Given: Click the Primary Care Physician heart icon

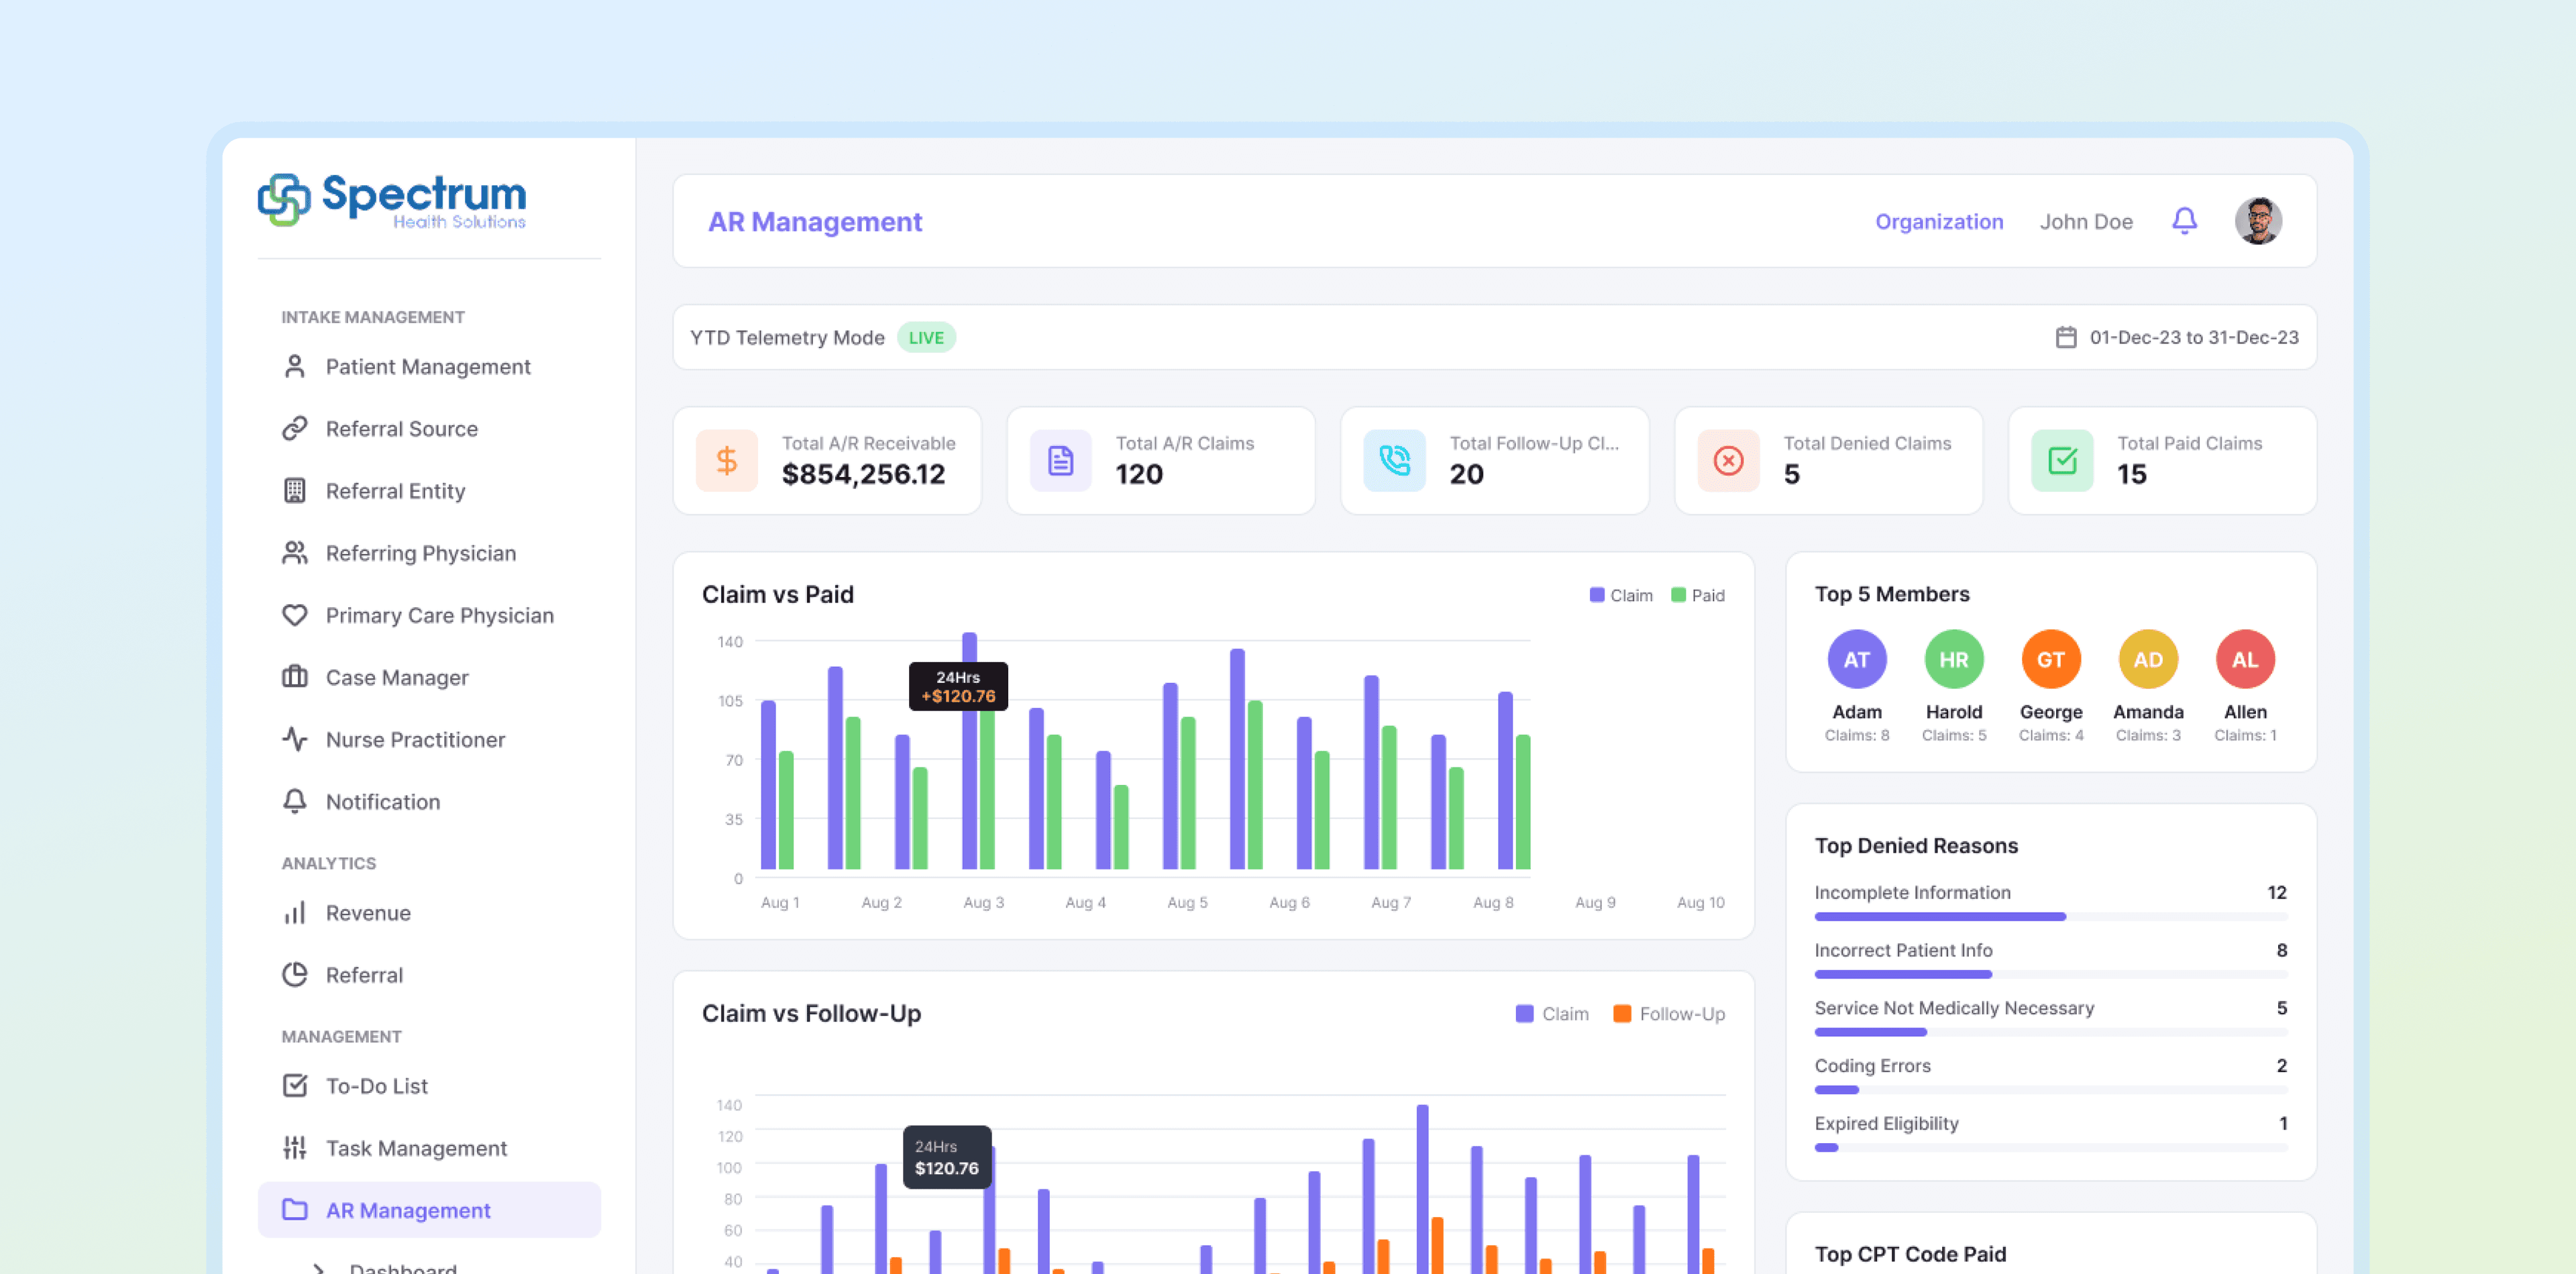Looking at the screenshot, I should 294,615.
